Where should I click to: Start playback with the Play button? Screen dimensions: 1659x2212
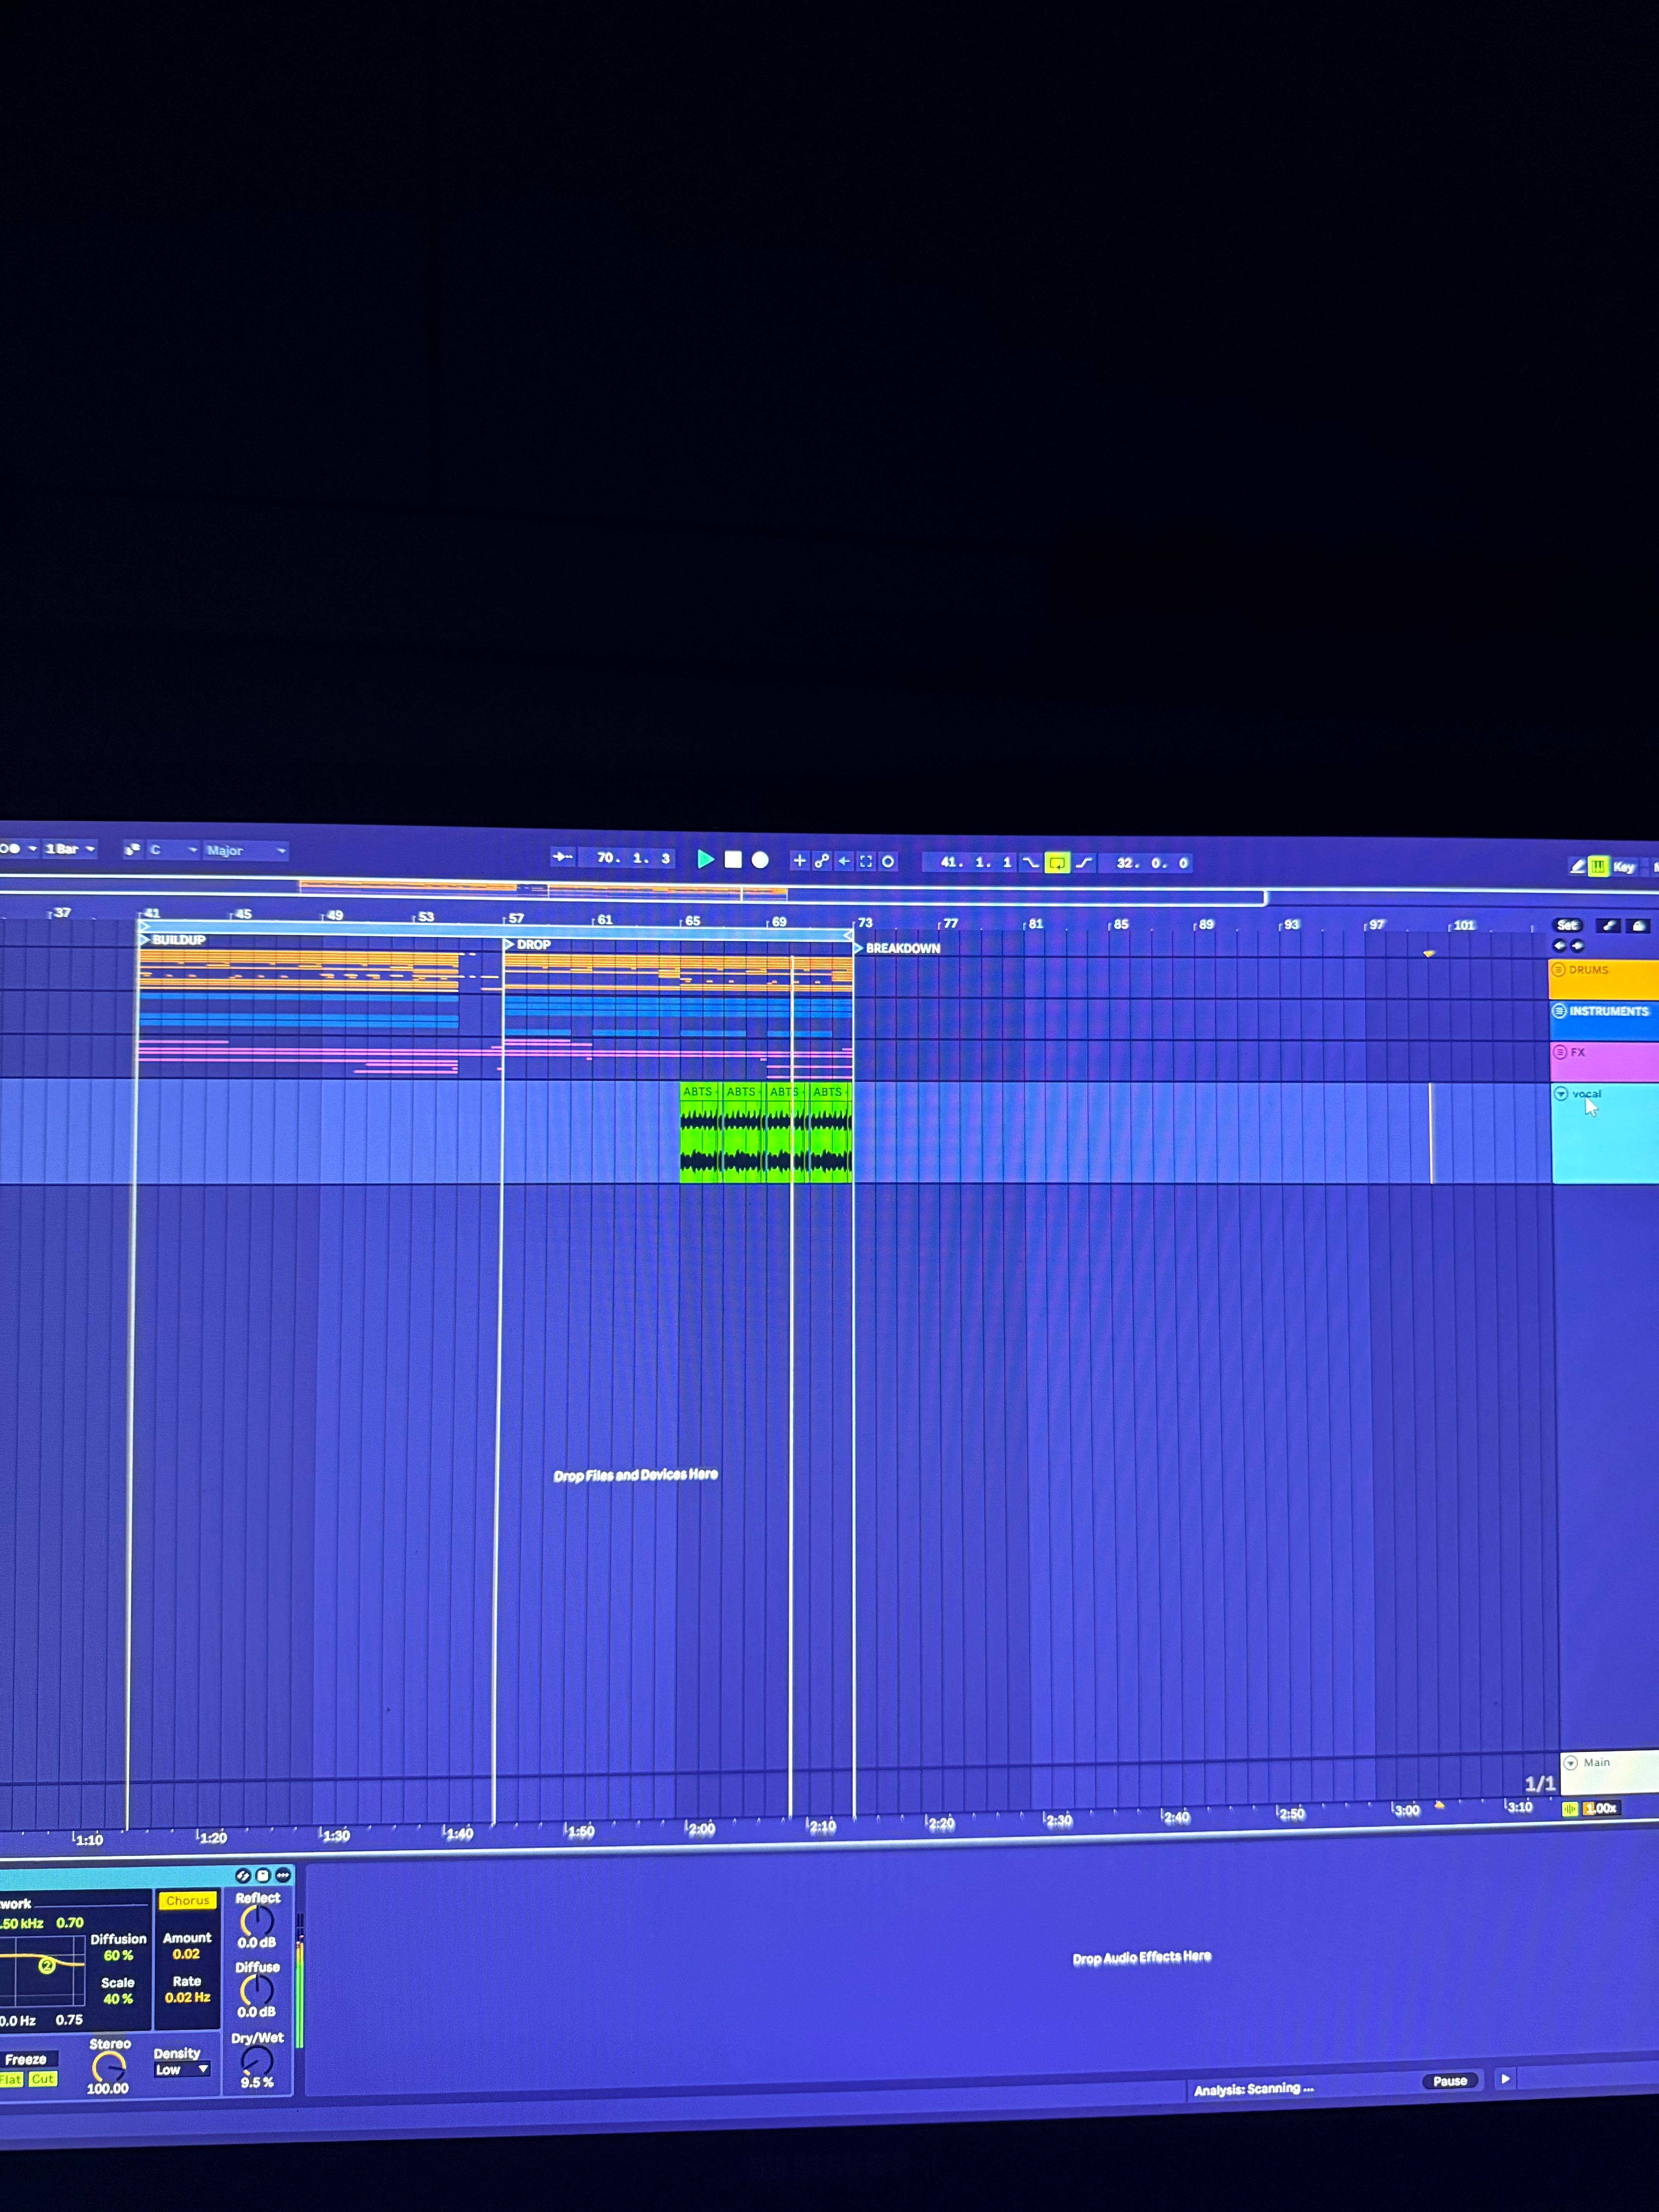pyautogui.click(x=705, y=859)
